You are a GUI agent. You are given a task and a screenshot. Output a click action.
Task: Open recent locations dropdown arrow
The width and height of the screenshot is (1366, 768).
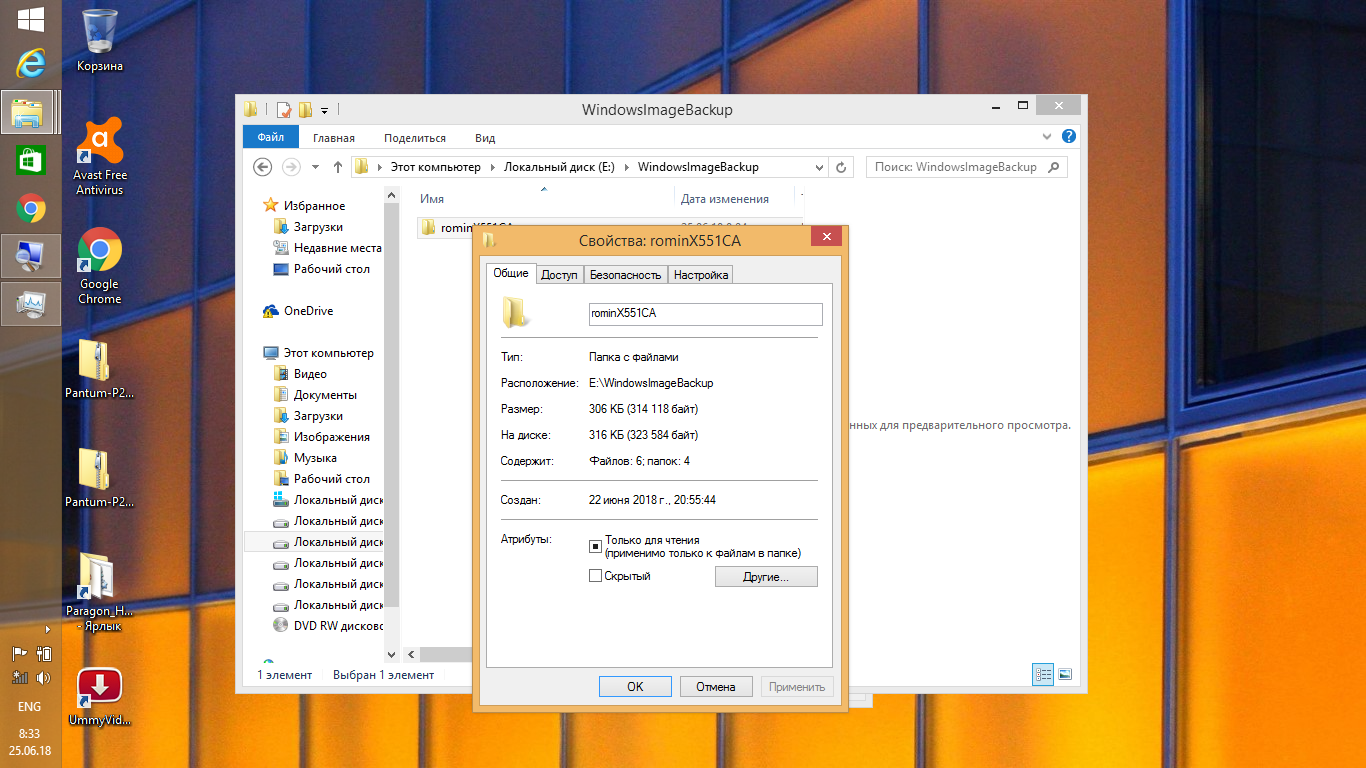click(316, 167)
